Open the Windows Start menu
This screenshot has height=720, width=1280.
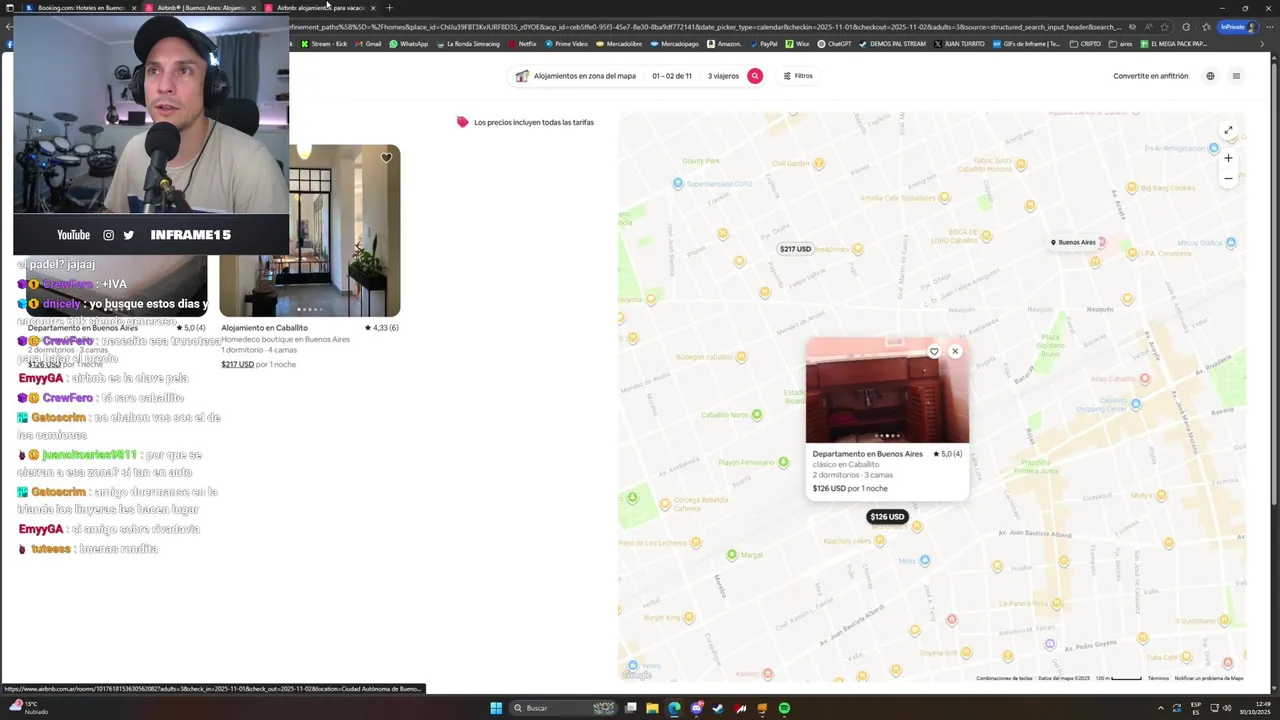point(496,708)
